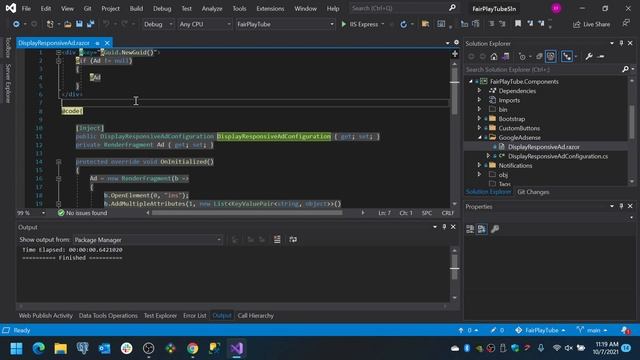Click the Navigate Backward toolbar icon

click(16, 24)
